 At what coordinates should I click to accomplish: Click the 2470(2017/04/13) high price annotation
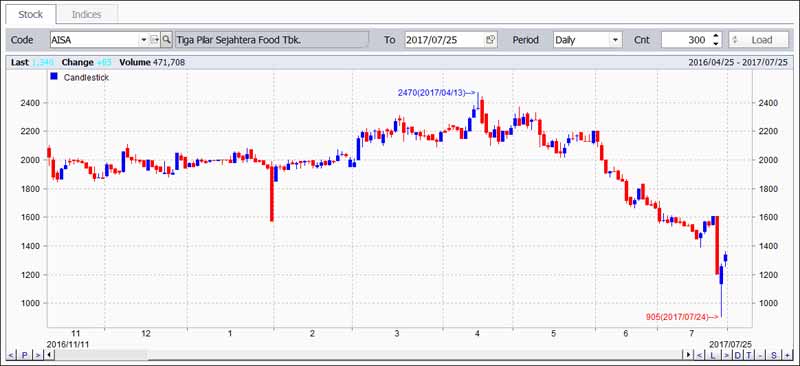click(x=437, y=93)
